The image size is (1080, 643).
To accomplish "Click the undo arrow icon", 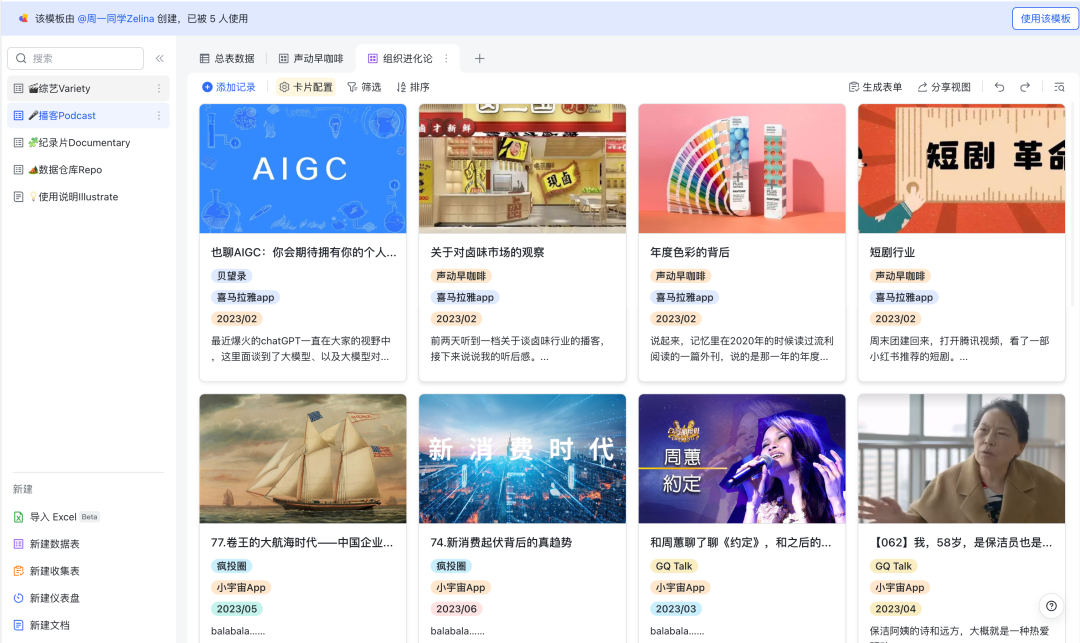I will [x=999, y=87].
